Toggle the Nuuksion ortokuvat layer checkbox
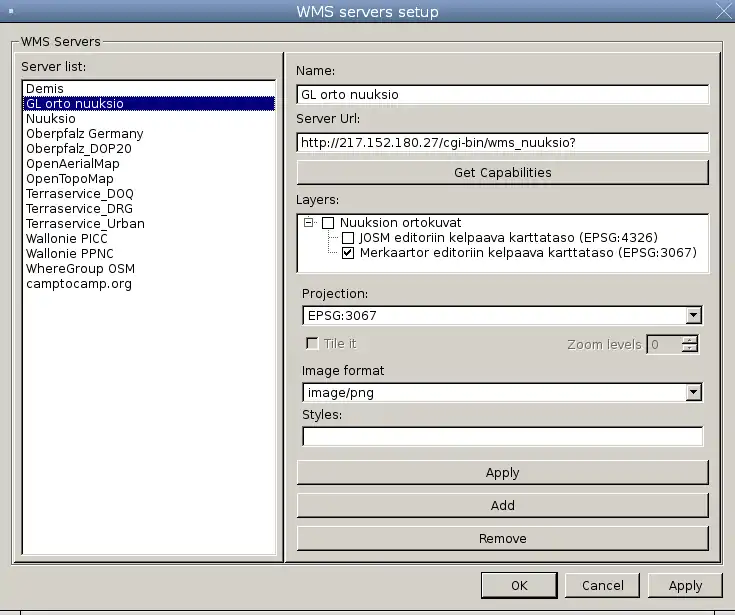 click(328, 223)
